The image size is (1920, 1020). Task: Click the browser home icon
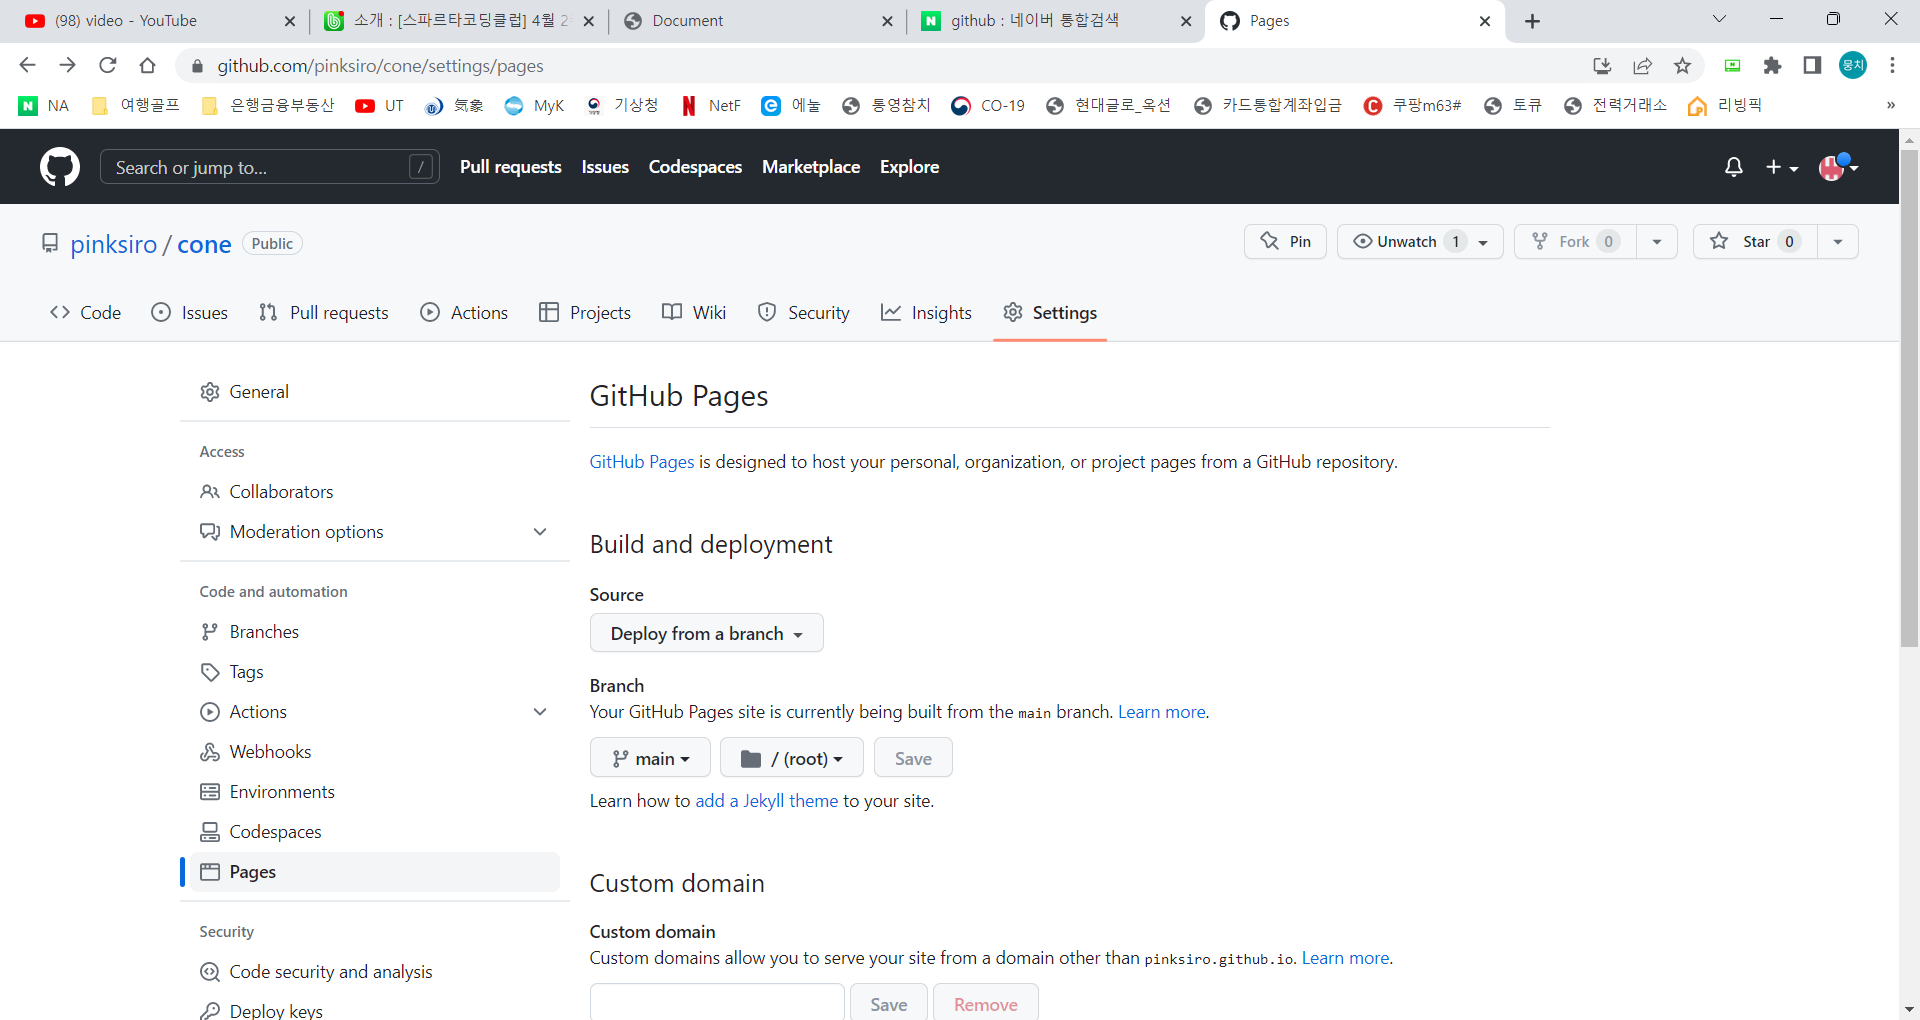[148, 65]
